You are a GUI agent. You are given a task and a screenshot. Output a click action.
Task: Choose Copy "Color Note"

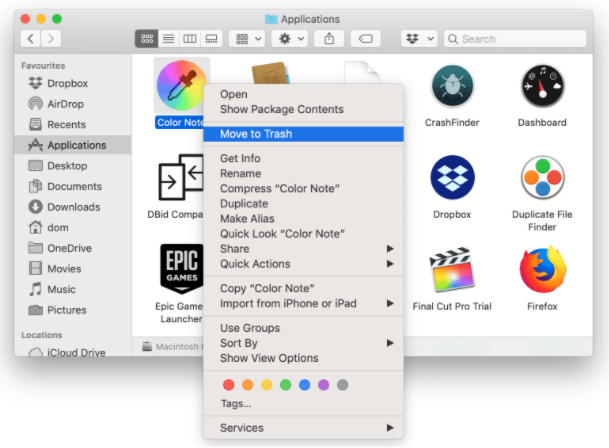[x=303, y=288]
